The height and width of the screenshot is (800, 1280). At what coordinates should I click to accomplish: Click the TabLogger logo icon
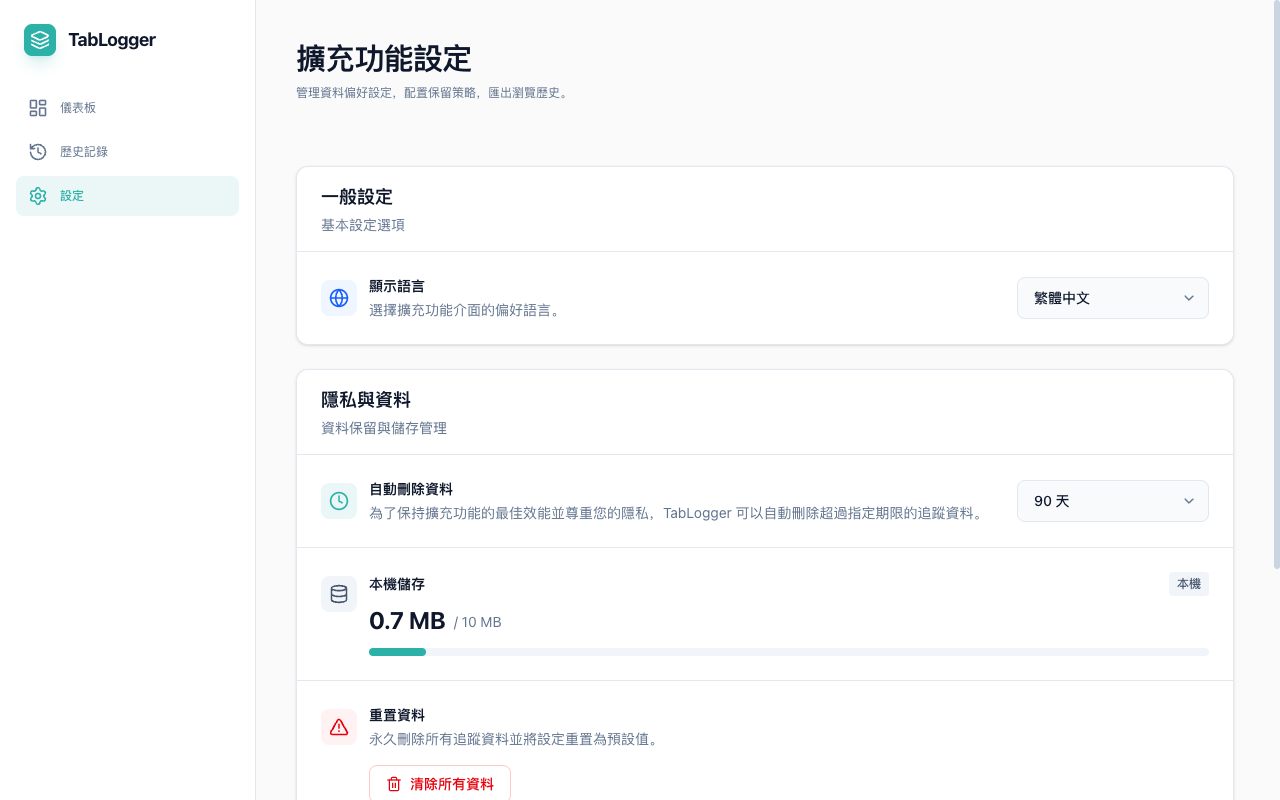[x=39, y=40]
